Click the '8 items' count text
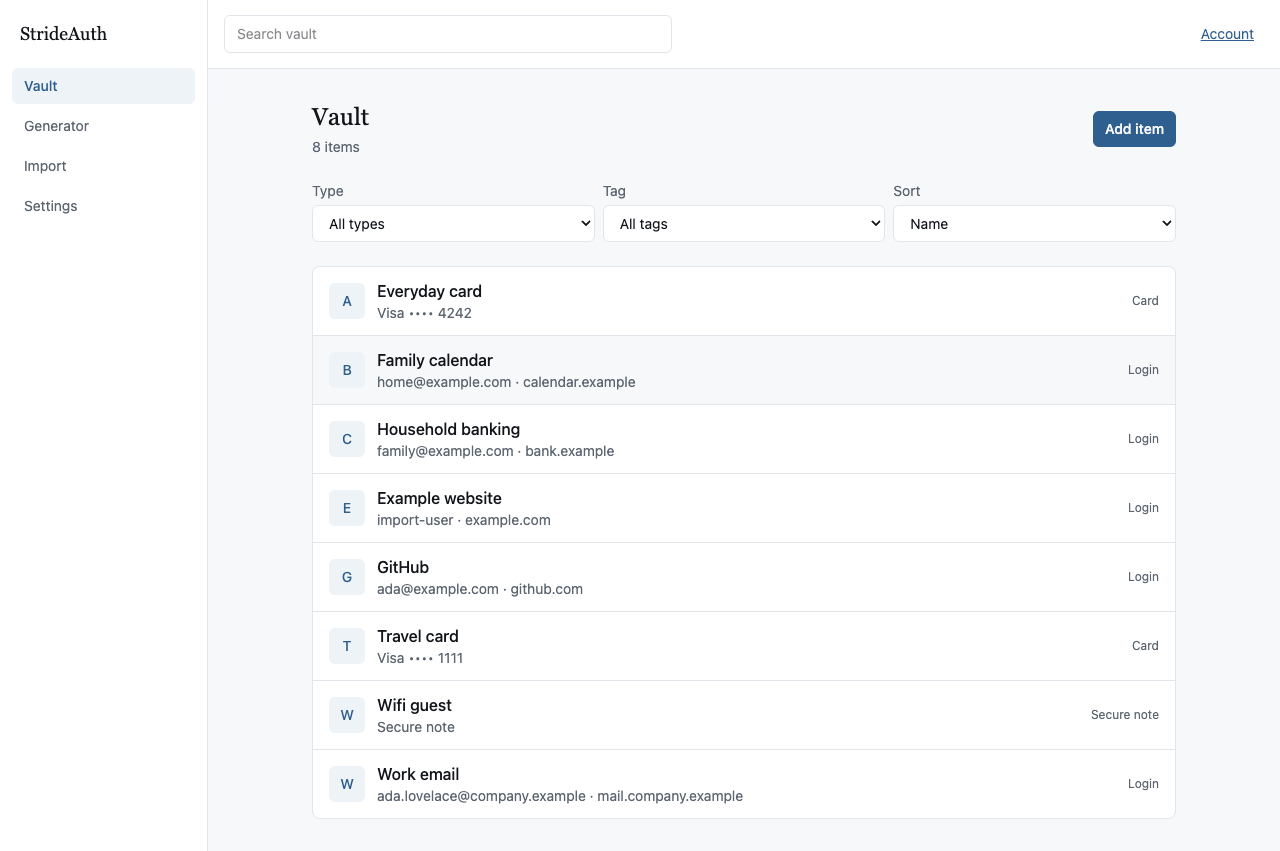This screenshot has height=851, width=1280. 336,147
